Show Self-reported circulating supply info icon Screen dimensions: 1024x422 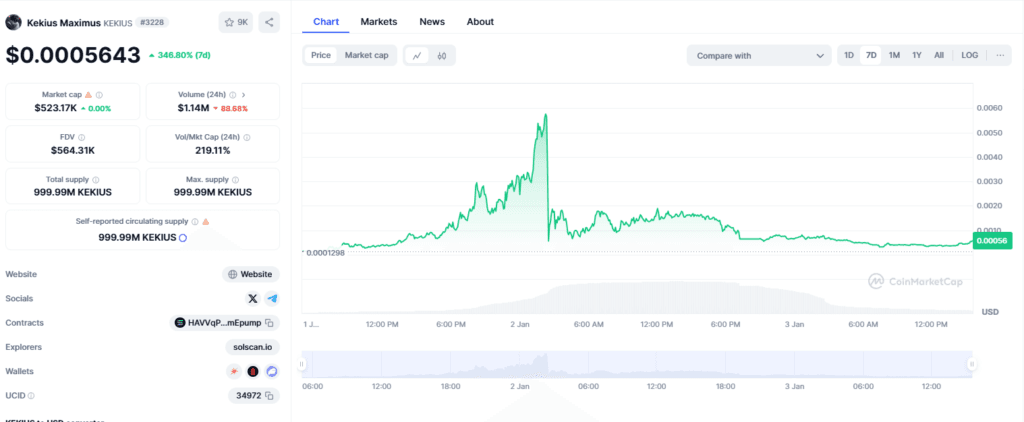point(195,222)
